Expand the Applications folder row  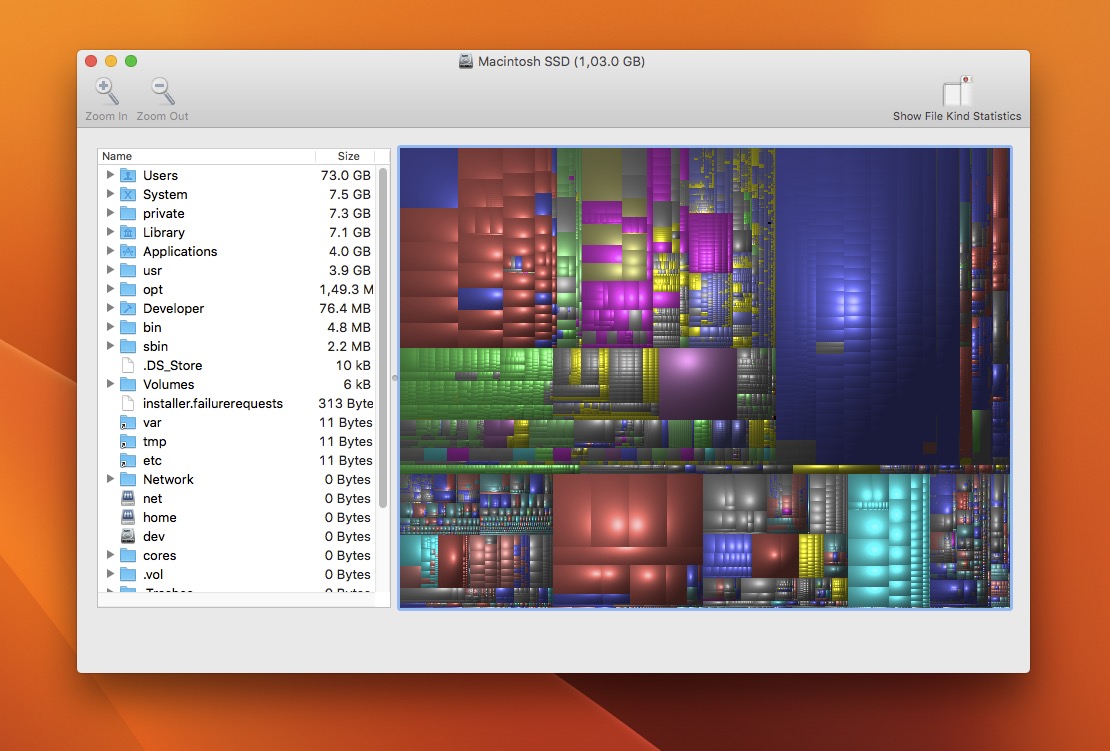click(110, 251)
